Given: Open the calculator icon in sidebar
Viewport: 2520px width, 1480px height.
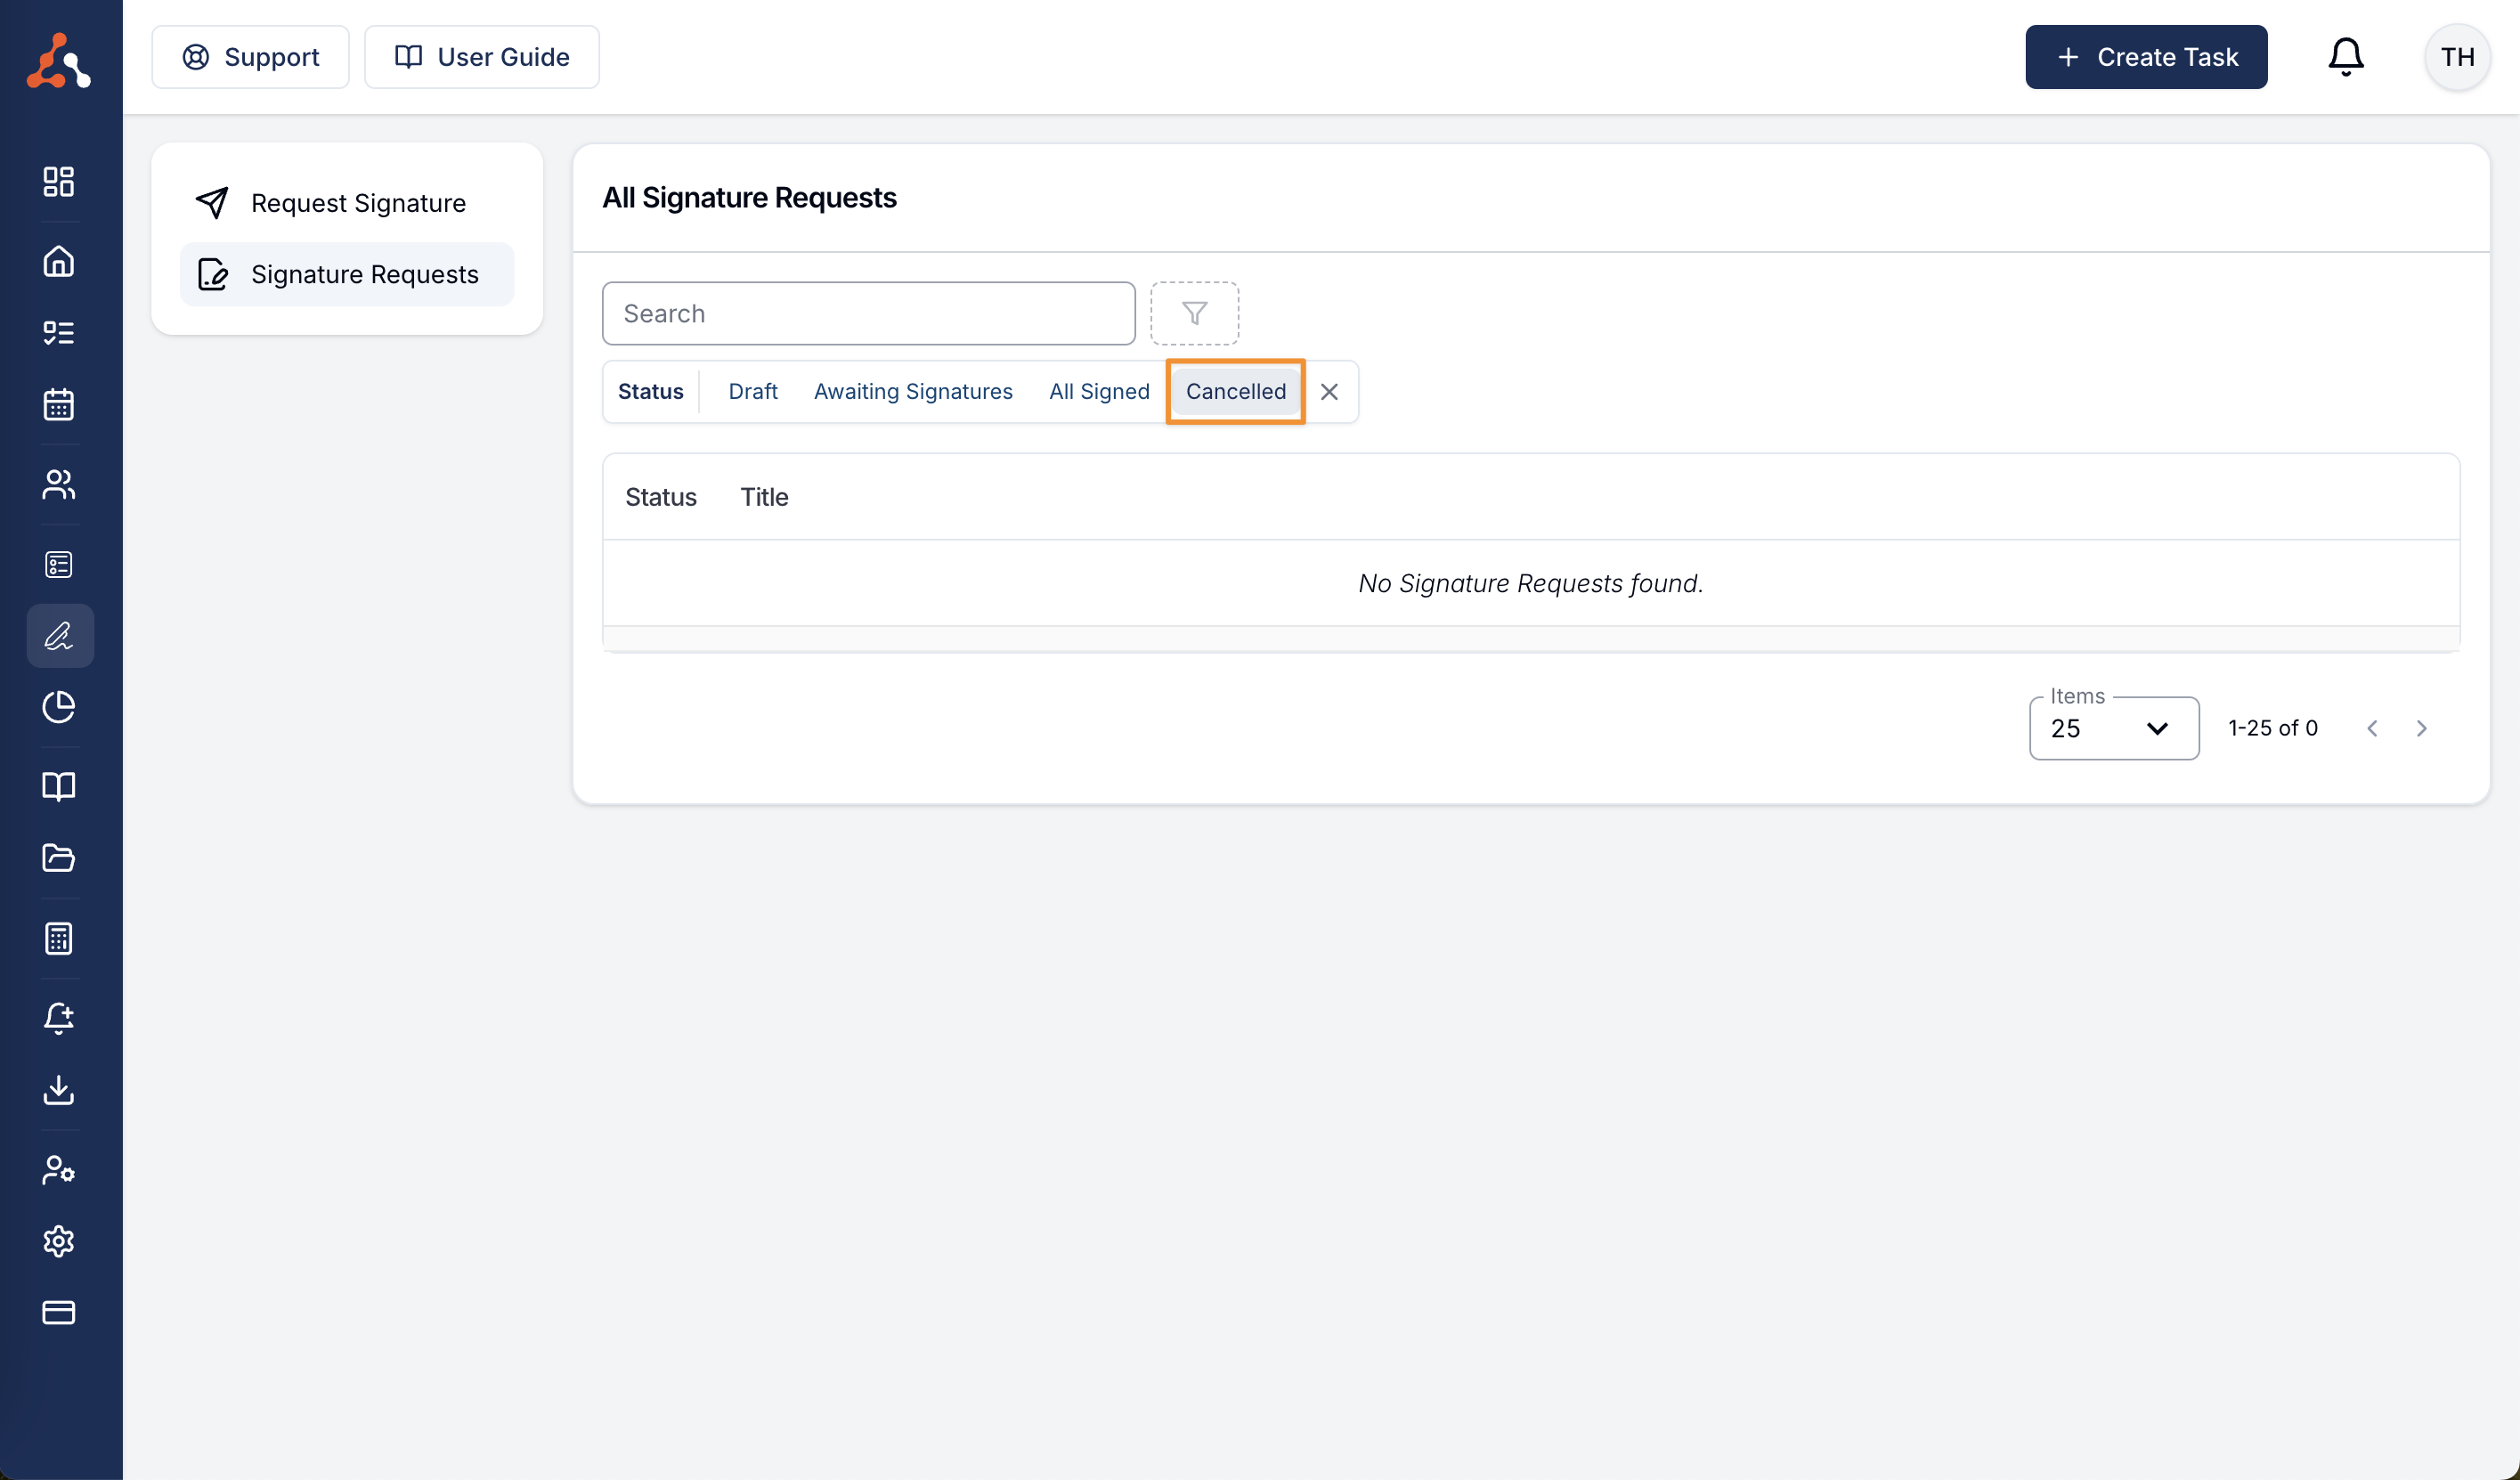Looking at the screenshot, I should (x=59, y=938).
